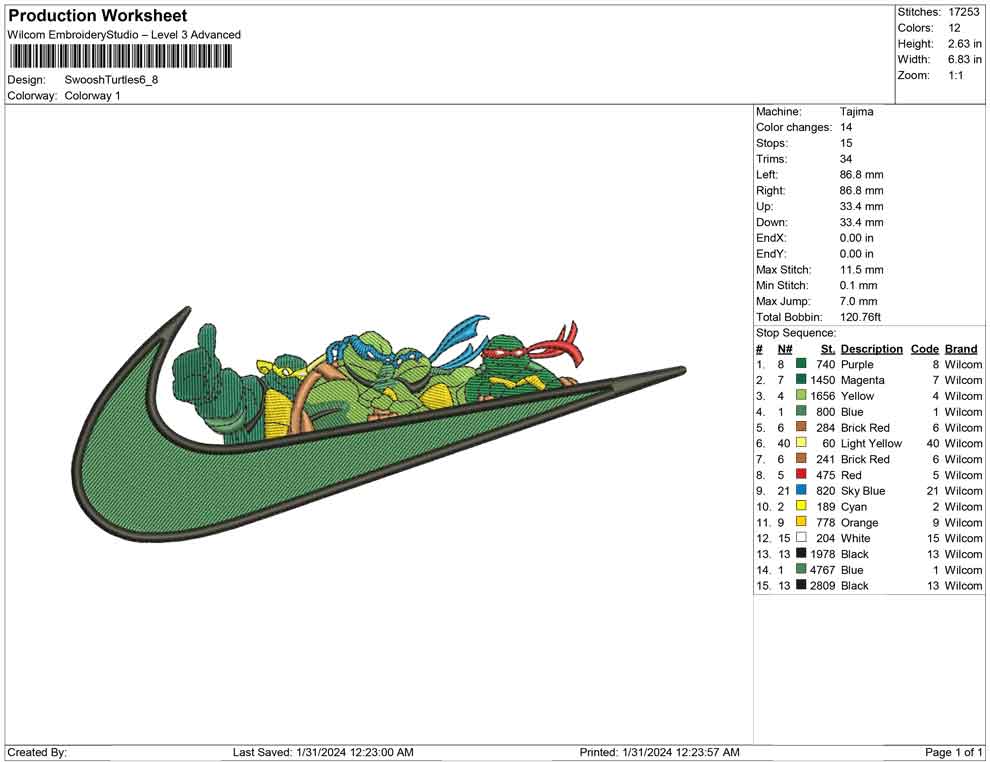This screenshot has height=762, width=990.
Task: Click the Brand column header
Action: tap(961, 349)
